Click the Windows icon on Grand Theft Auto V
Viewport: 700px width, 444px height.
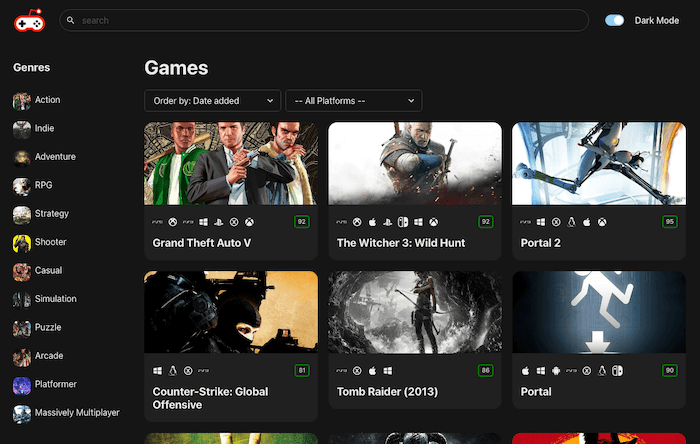coord(203,222)
